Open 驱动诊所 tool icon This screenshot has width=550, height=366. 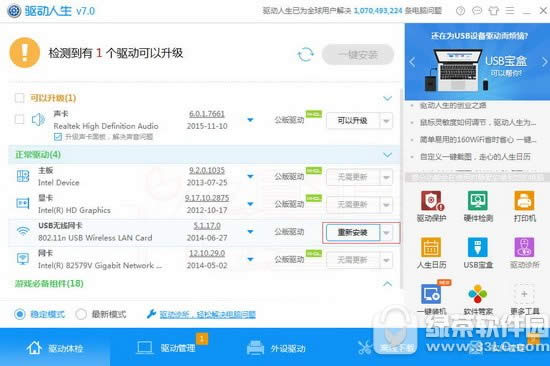click(524, 247)
